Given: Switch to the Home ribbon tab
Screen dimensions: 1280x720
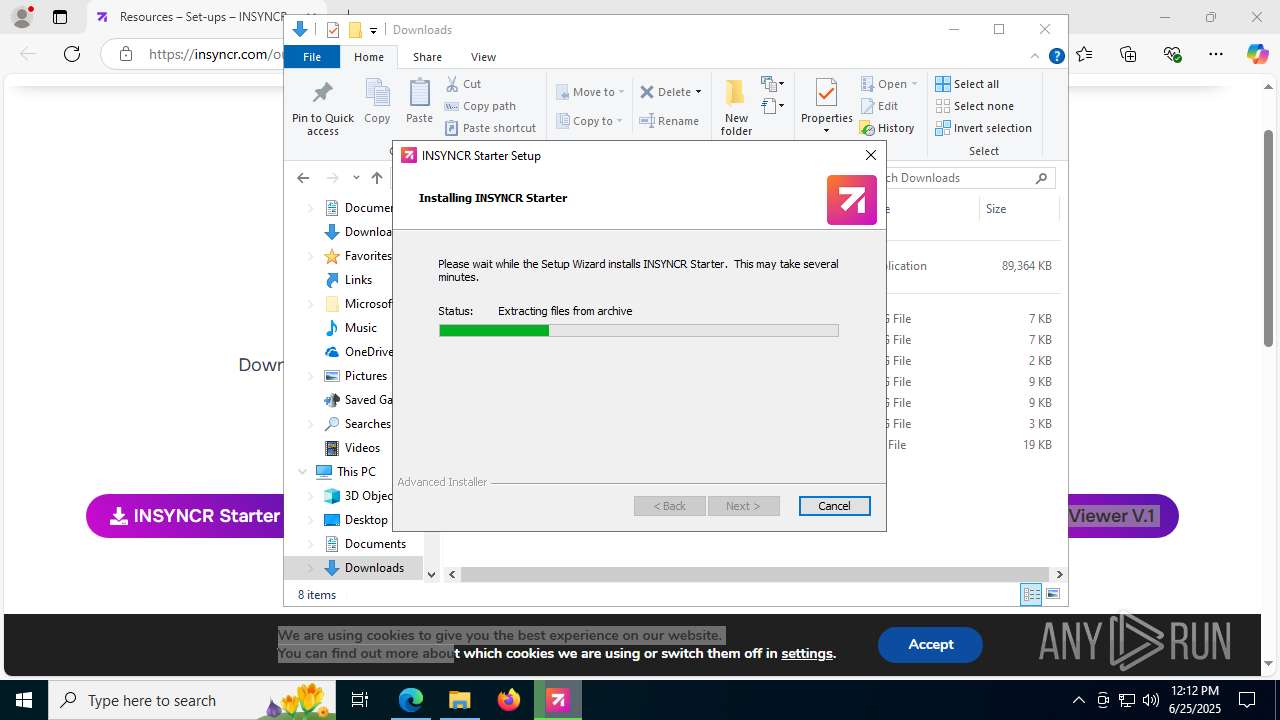Looking at the screenshot, I should pos(368,57).
